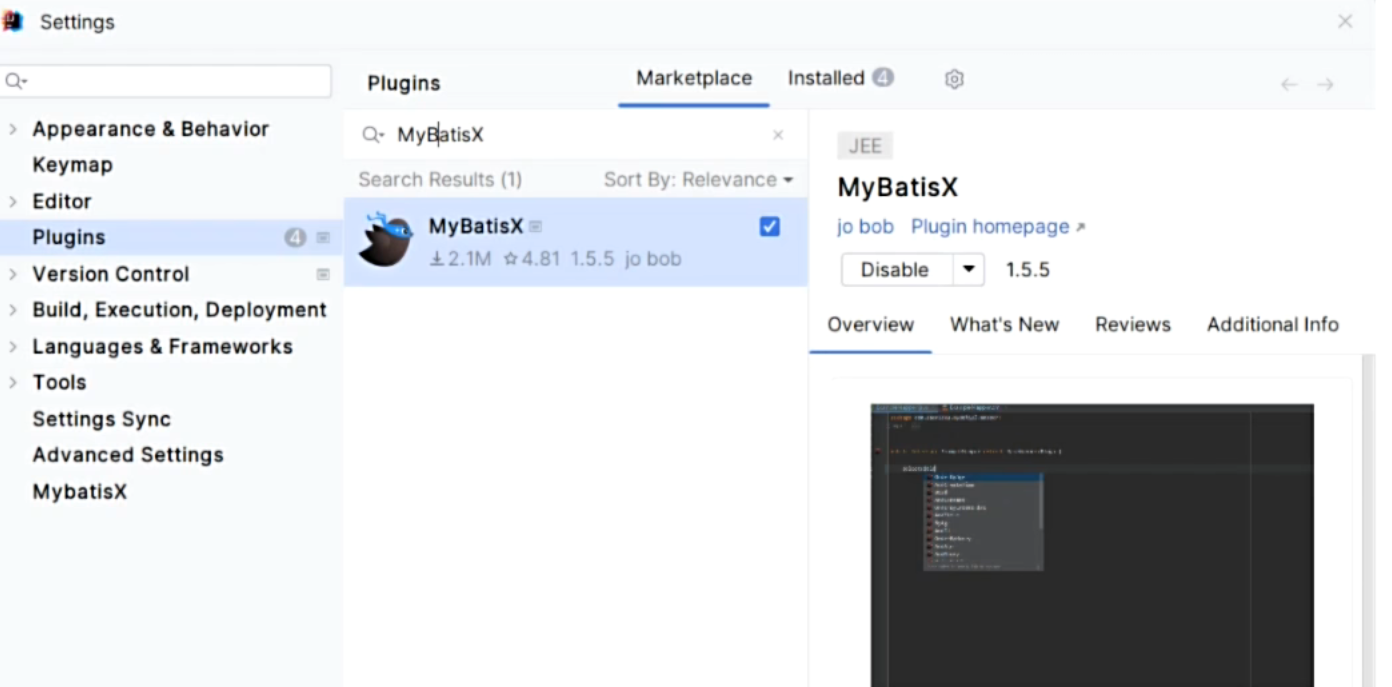Select Plugins in settings tree

point(69,238)
